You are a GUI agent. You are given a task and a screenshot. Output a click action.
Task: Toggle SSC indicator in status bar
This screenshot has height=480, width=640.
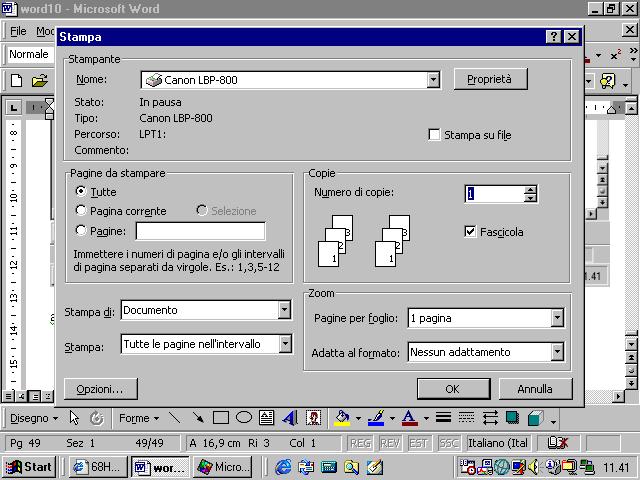coord(448,443)
